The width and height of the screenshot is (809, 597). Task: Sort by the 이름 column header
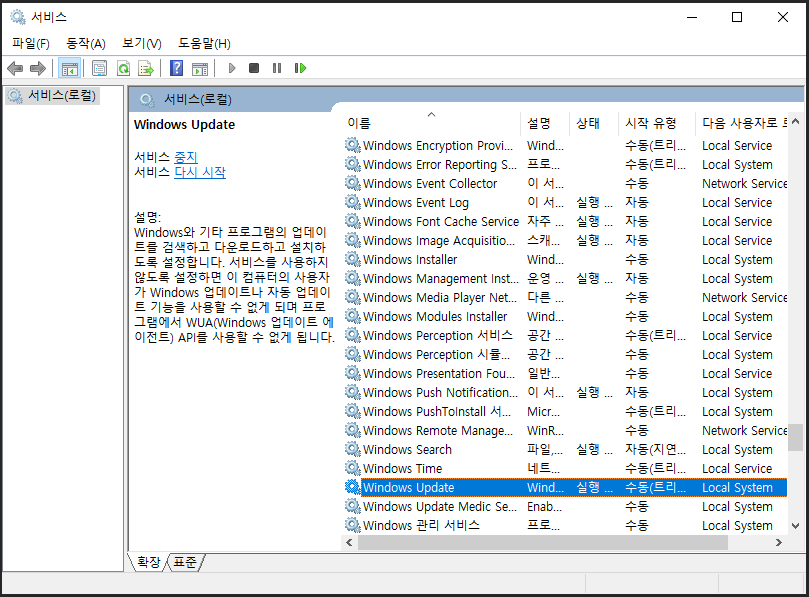pyautogui.click(x=431, y=123)
